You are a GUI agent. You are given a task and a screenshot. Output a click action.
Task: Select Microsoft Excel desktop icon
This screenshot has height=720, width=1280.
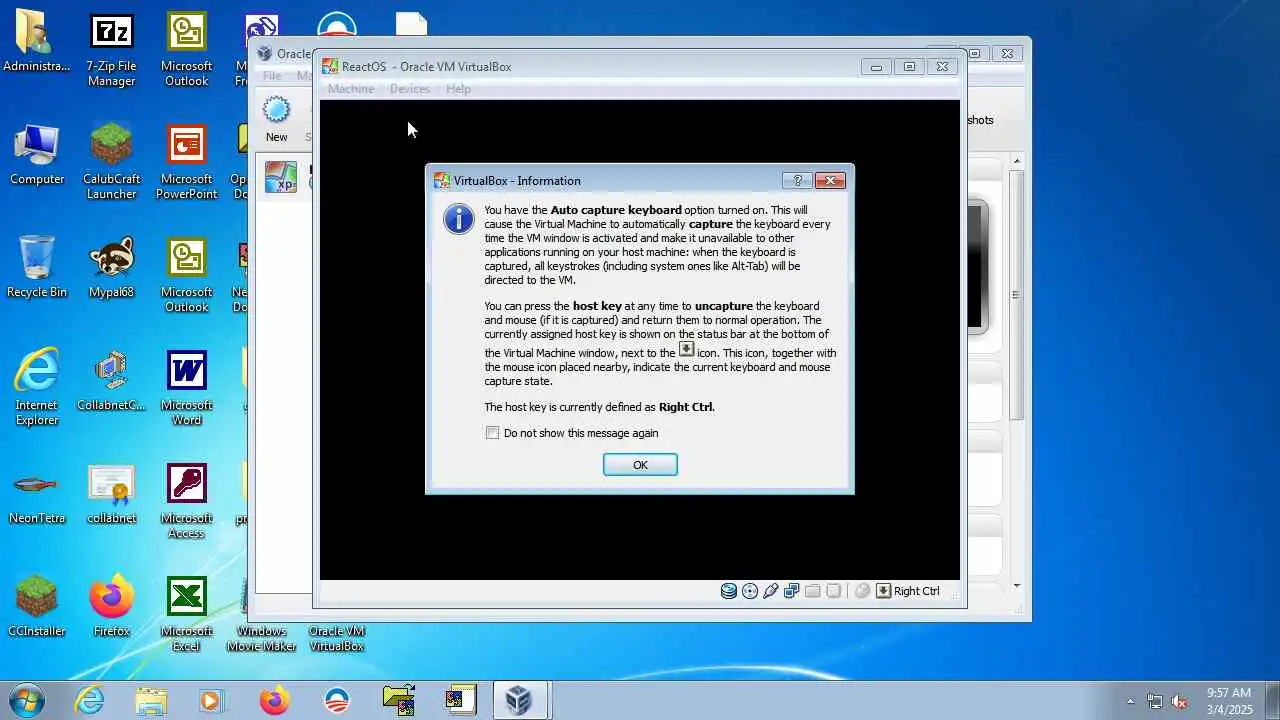[186, 614]
